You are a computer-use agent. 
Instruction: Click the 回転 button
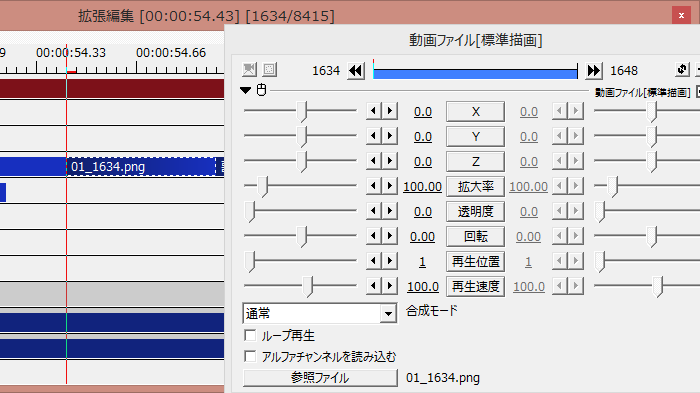[x=475, y=236]
